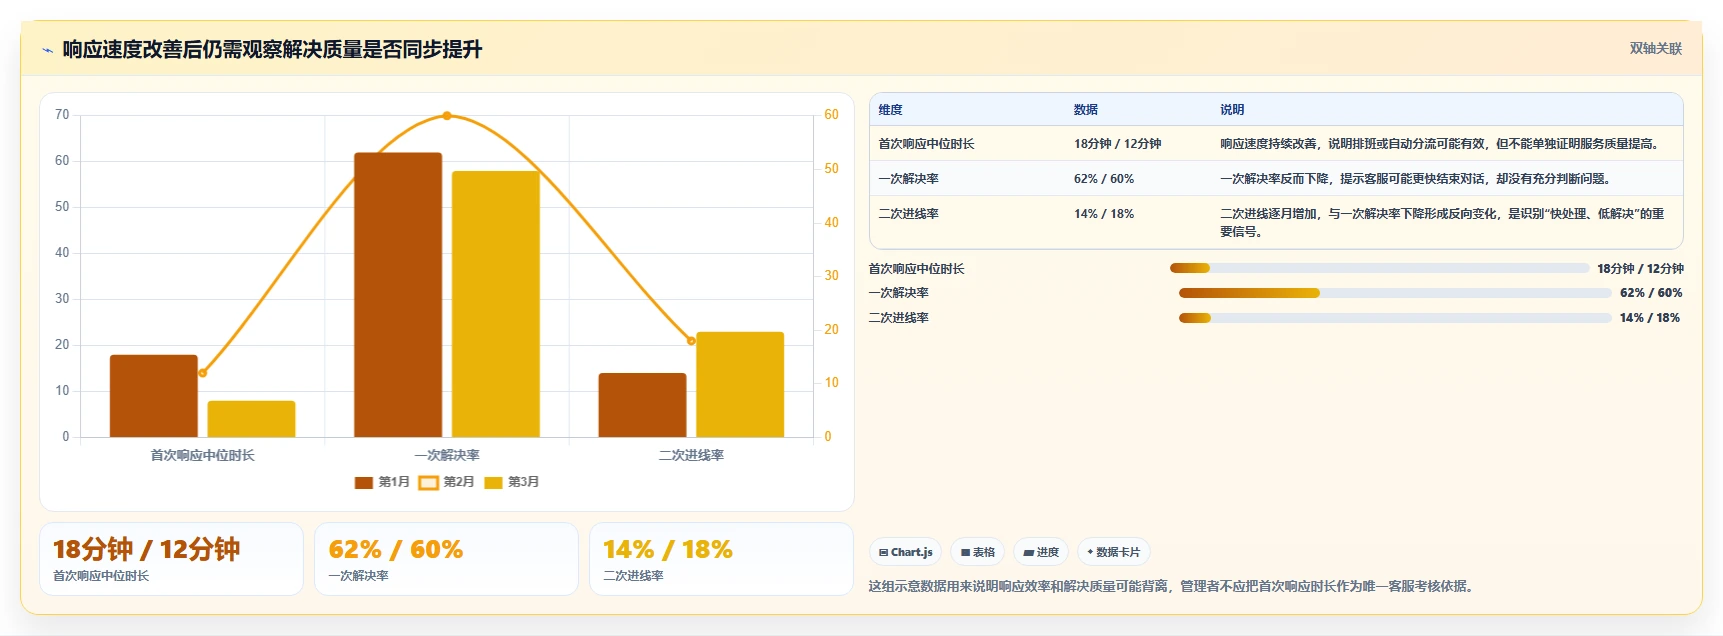Click the footnote starting 这组示意数据
Image resolution: width=1723 pixels, height=636 pixels.
click(1172, 586)
